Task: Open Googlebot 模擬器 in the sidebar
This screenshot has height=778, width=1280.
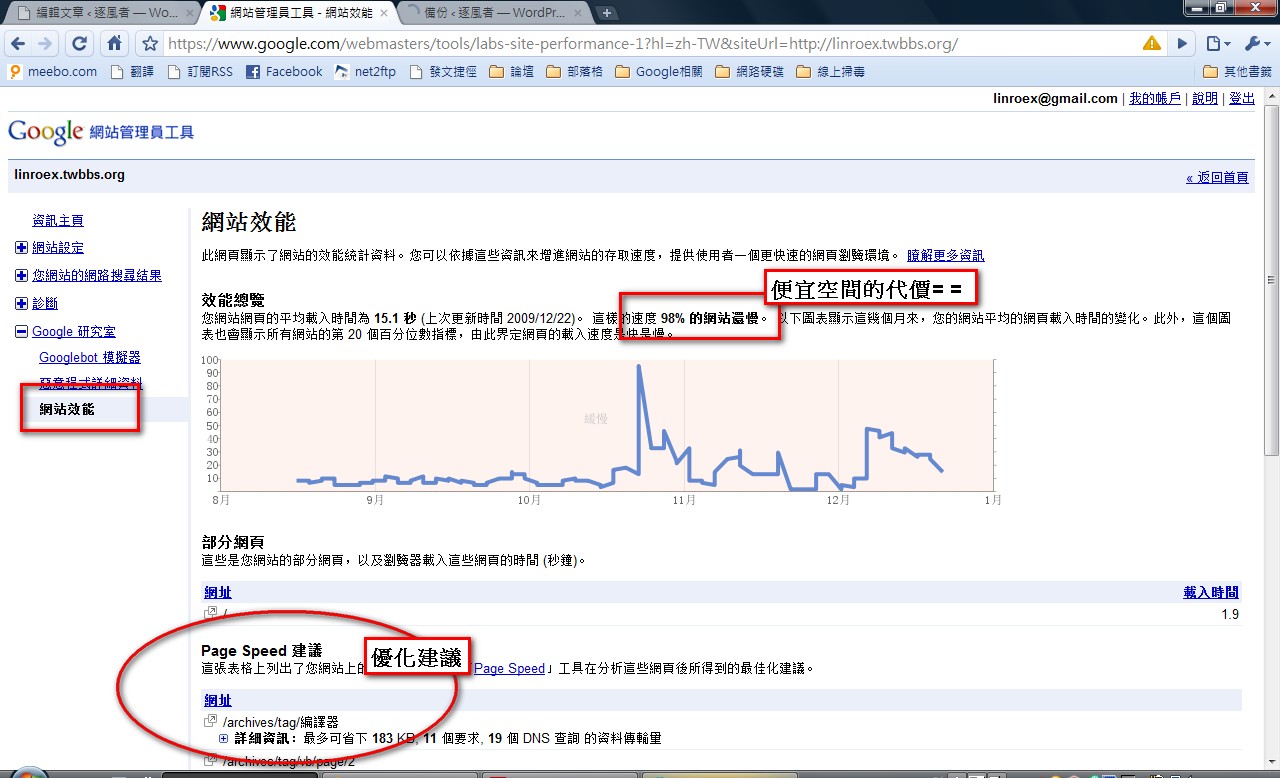Action: pos(90,358)
